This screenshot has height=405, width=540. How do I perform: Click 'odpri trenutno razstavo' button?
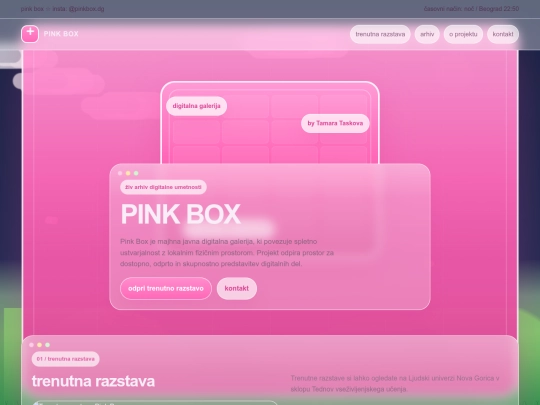(166, 288)
